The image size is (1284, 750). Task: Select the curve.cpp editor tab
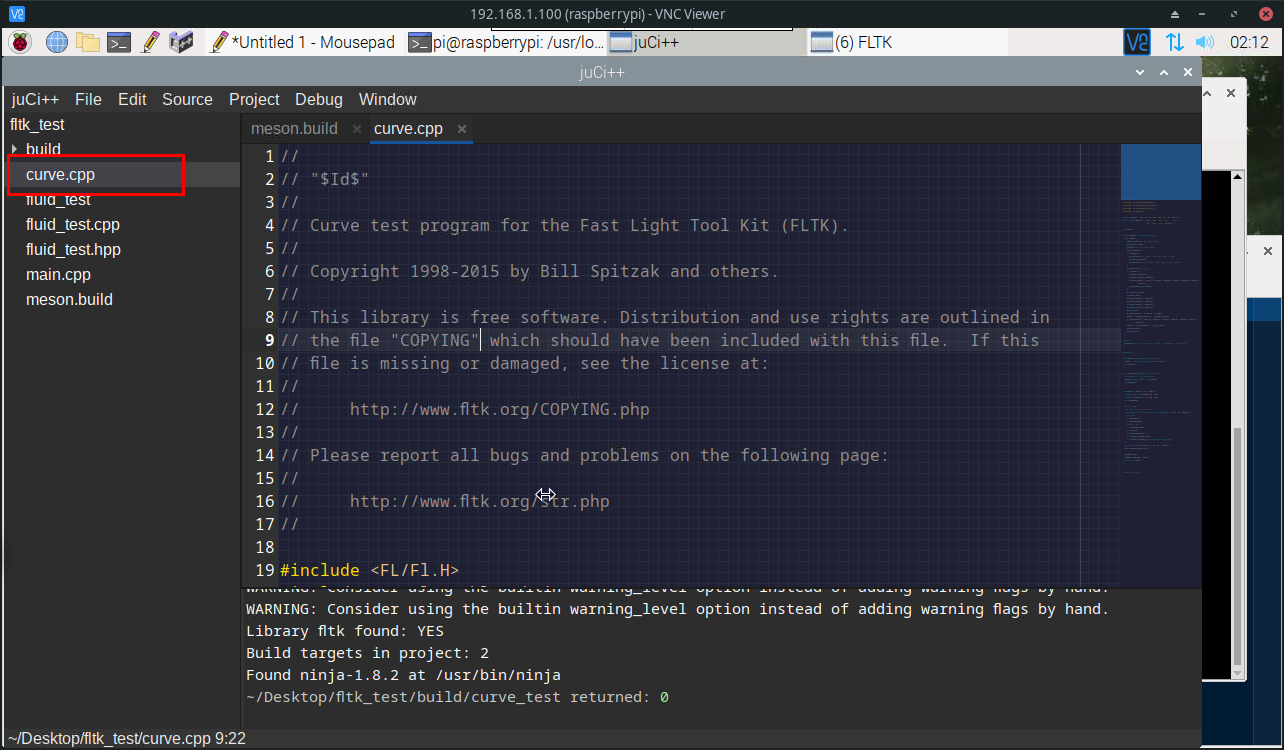(x=408, y=128)
